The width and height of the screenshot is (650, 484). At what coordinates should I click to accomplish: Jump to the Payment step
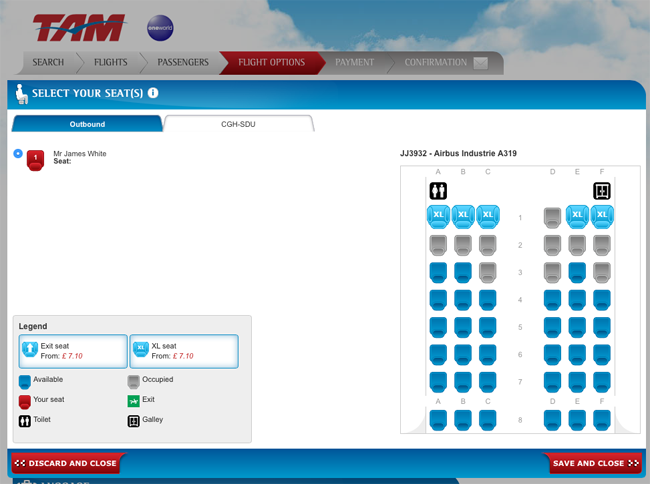(354, 62)
